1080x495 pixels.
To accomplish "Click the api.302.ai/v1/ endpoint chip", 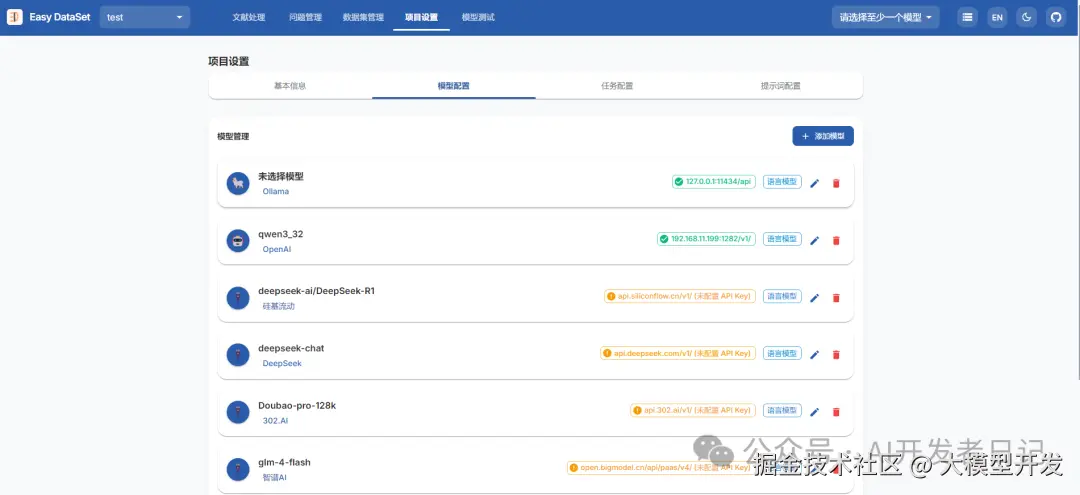I will pyautogui.click(x=693, y=410).
